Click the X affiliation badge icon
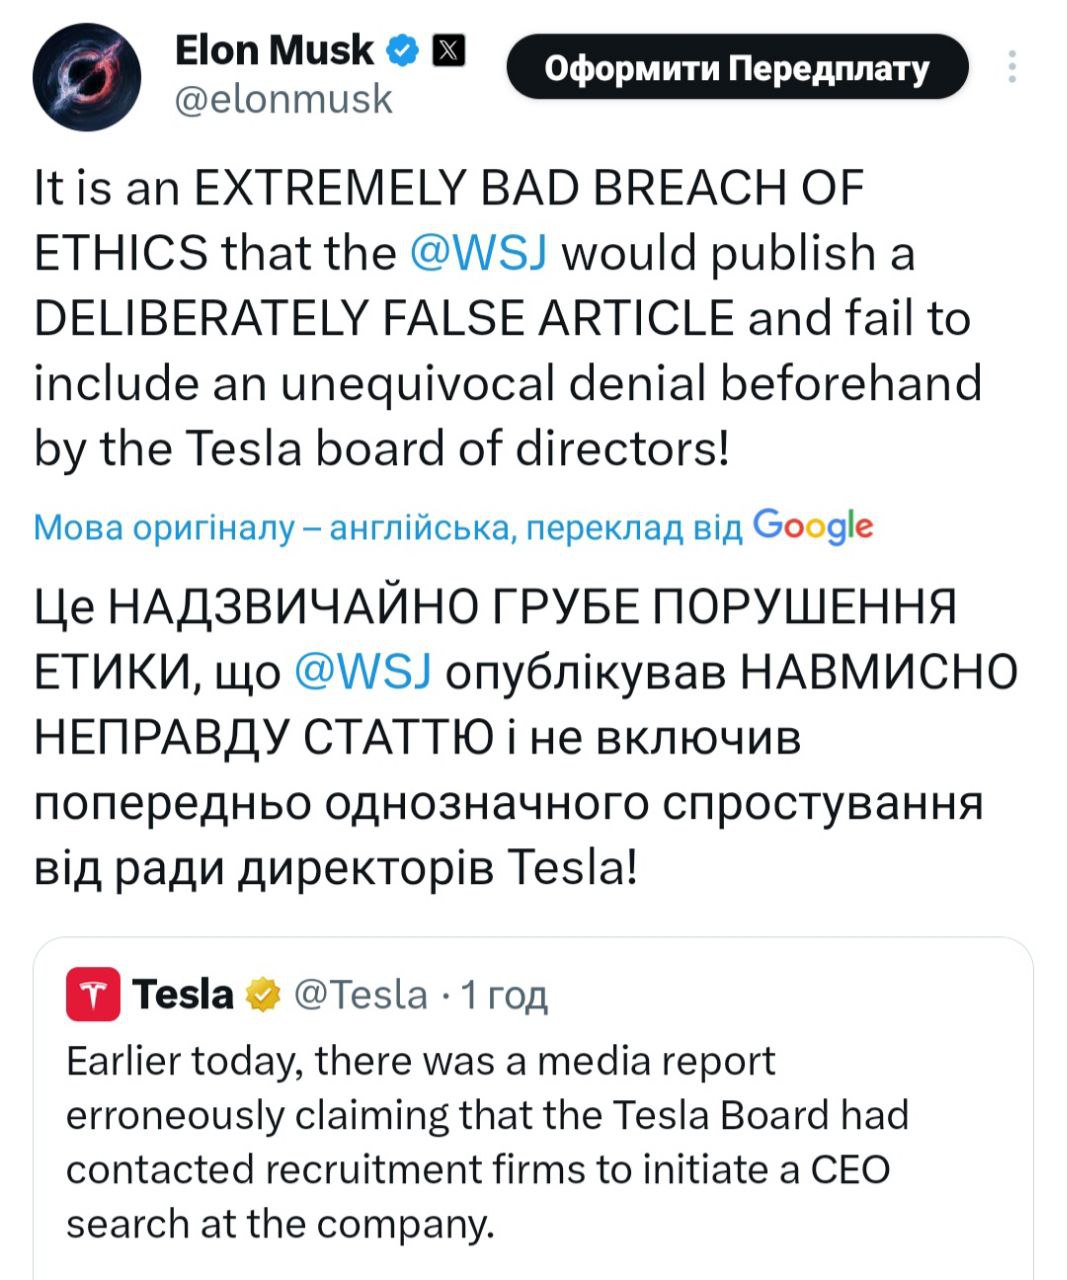Screen dimensions: 1067x1280 [x=447, y=51]
